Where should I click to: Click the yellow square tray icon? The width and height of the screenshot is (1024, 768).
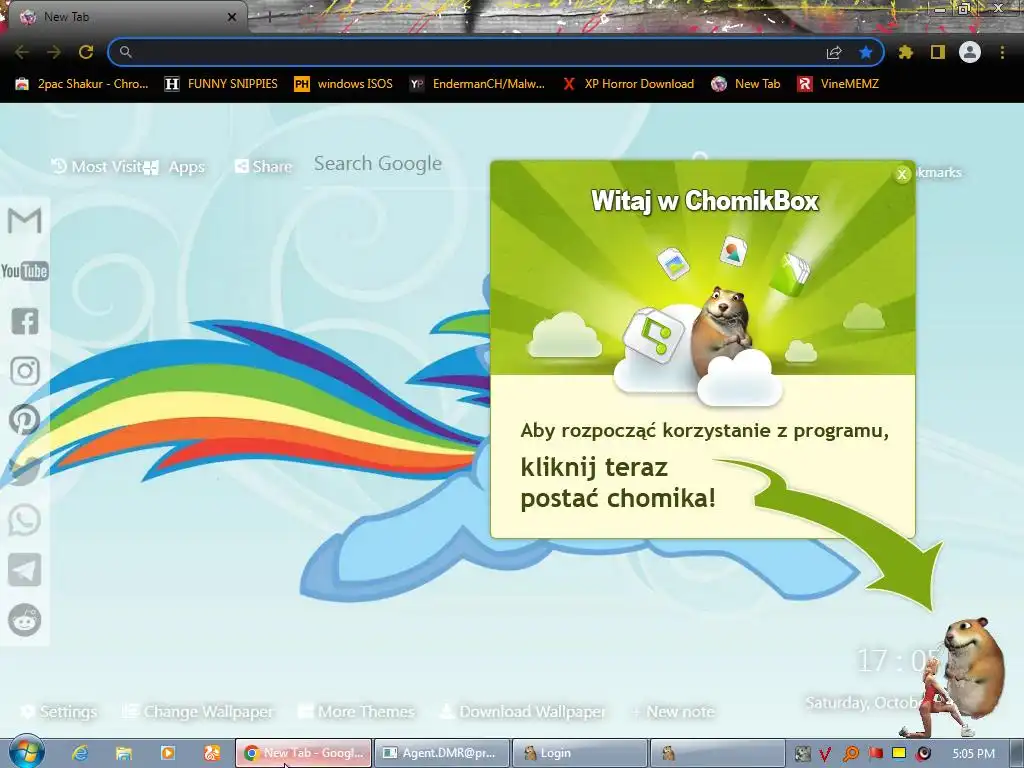pos(899,753)
